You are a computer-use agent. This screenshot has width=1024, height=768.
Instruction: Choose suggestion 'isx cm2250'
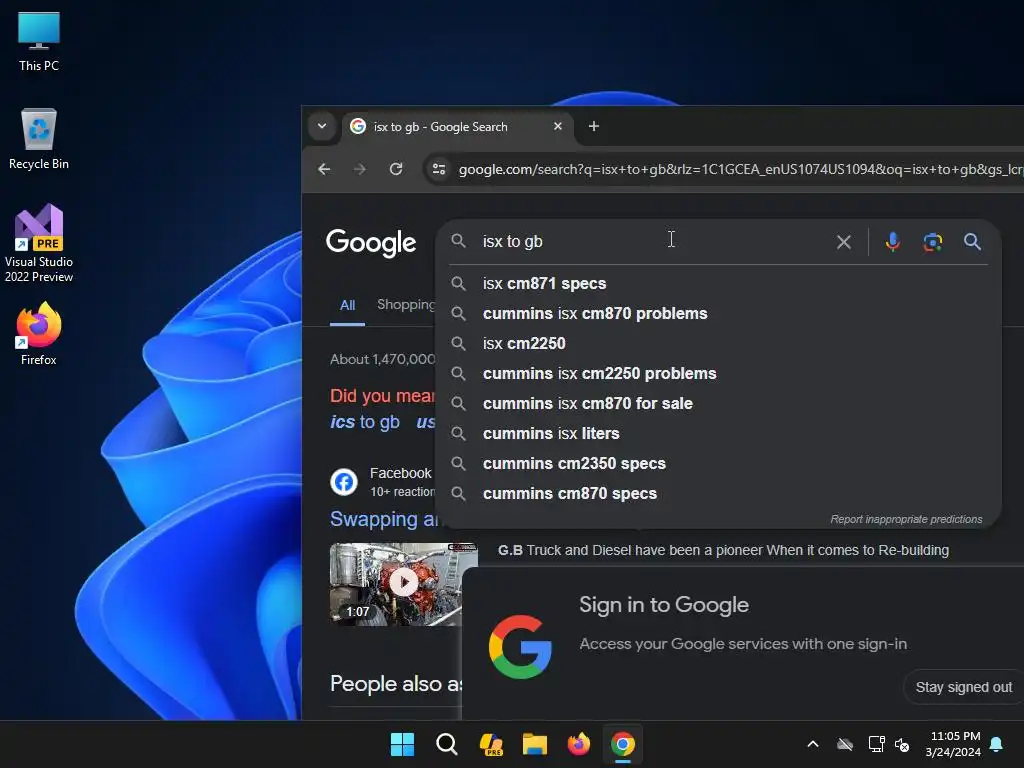(x=718, y=344)
